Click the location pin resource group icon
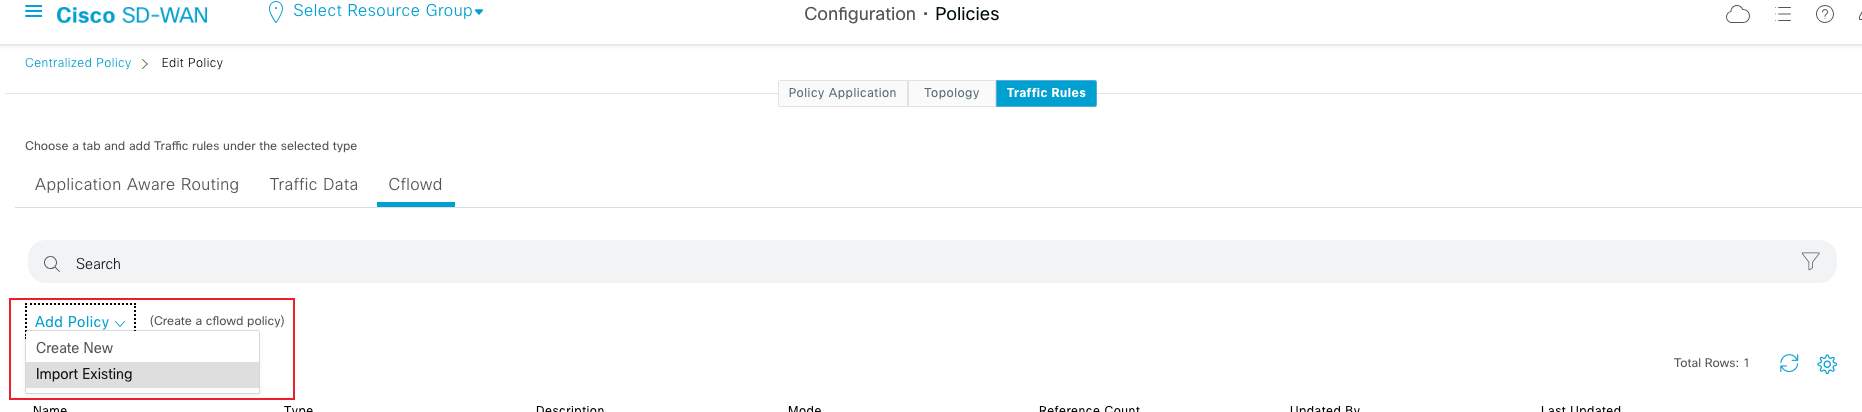 [x=276, y=13]
